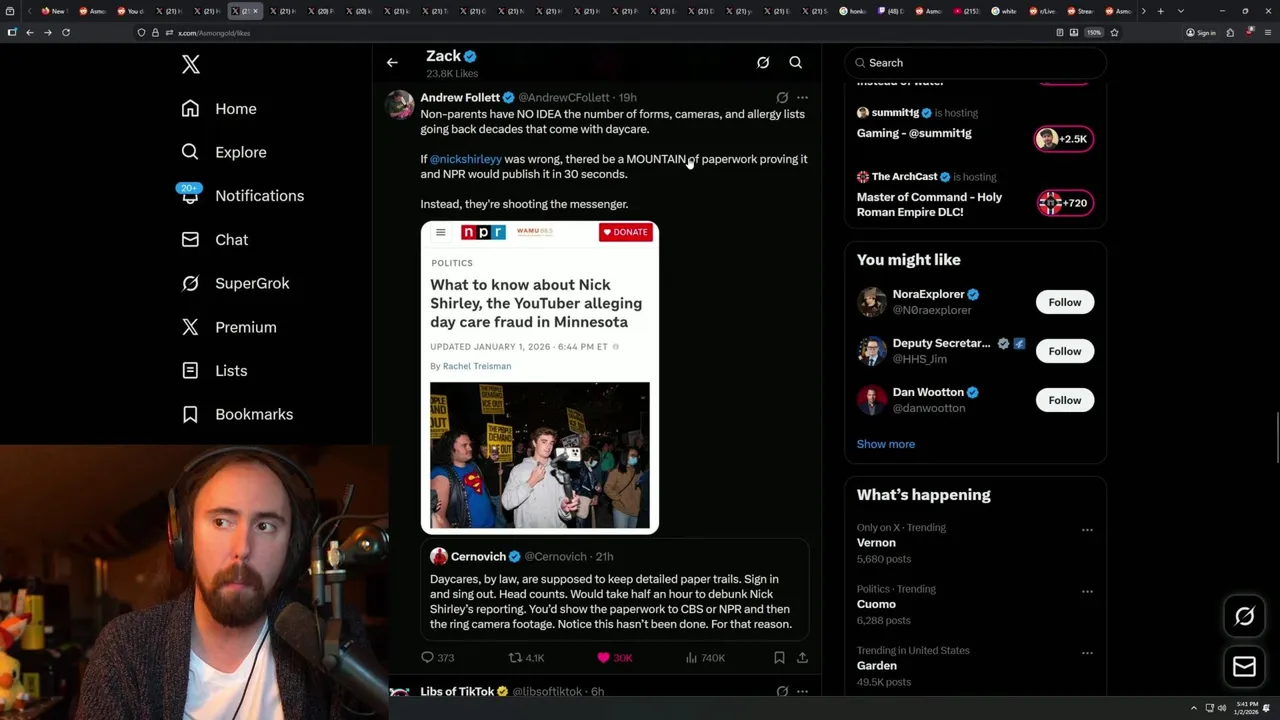
Task: Open the floating Messages envelope button
Action: [x=1245, y=667]
